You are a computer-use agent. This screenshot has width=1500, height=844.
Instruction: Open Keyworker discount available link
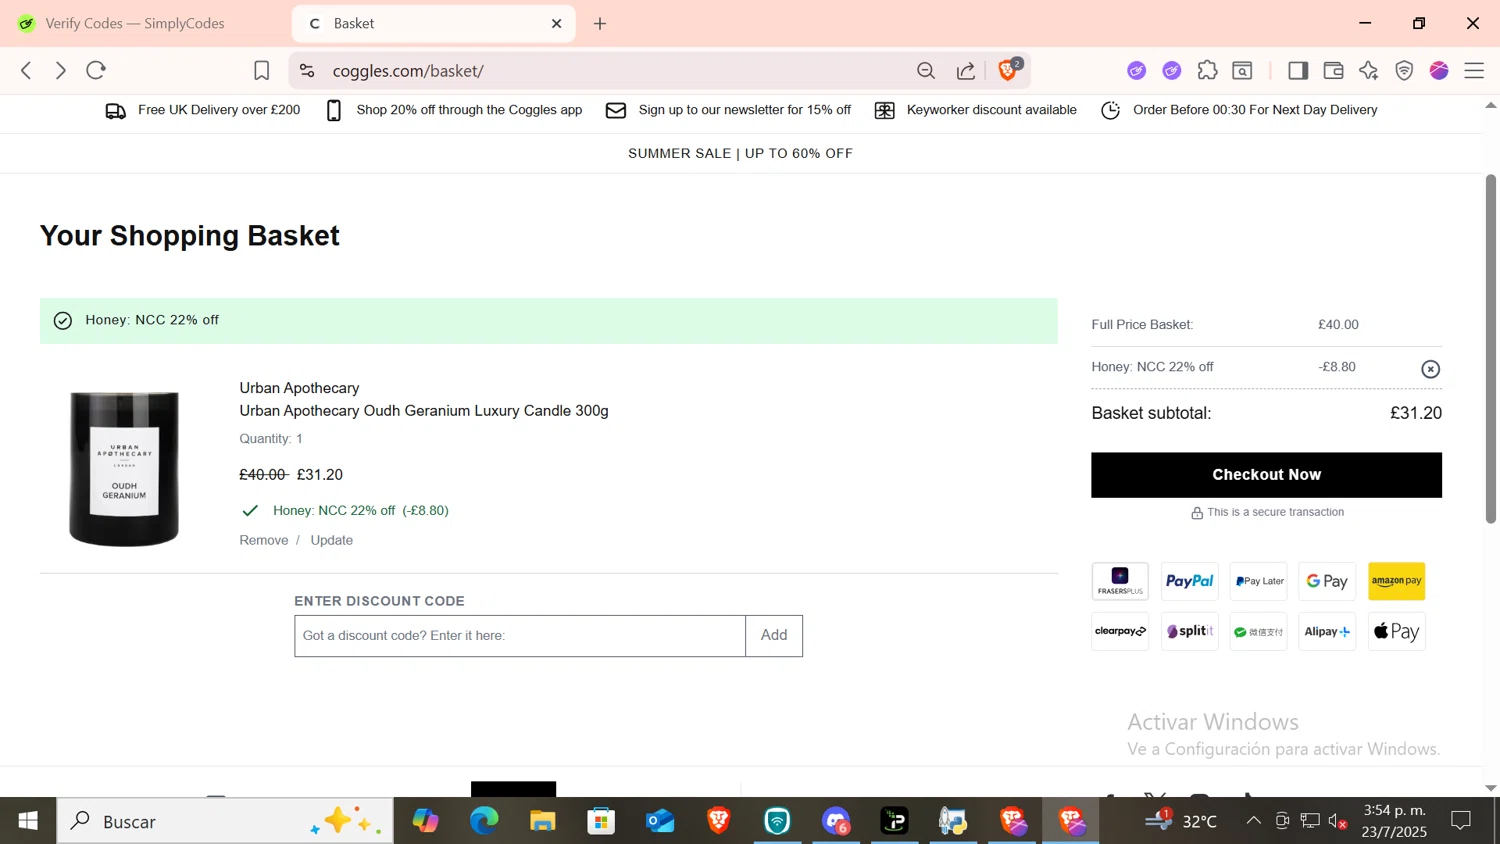pyautogui.click(x=975, y=110)
